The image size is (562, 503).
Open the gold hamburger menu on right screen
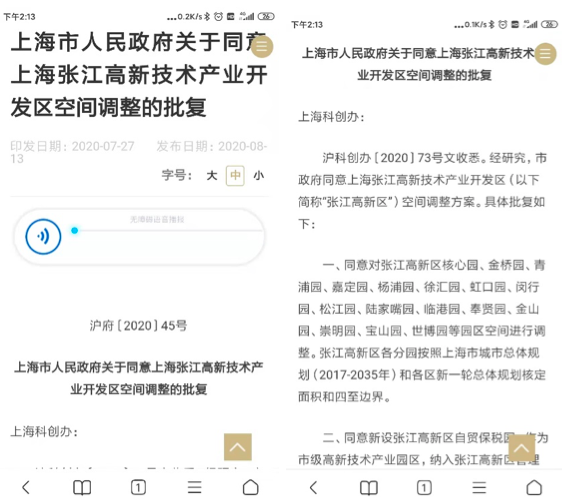point(546,54)
